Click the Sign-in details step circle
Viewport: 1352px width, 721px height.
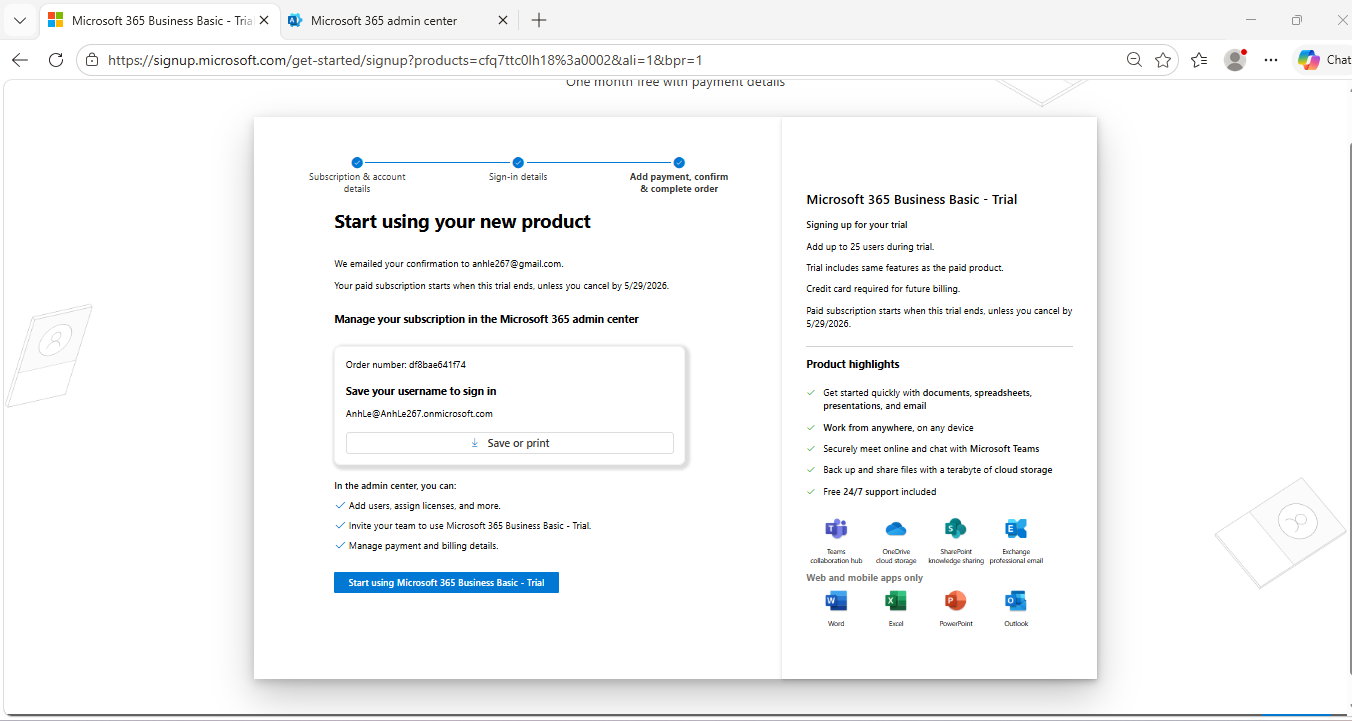click(x=518, y=162)
